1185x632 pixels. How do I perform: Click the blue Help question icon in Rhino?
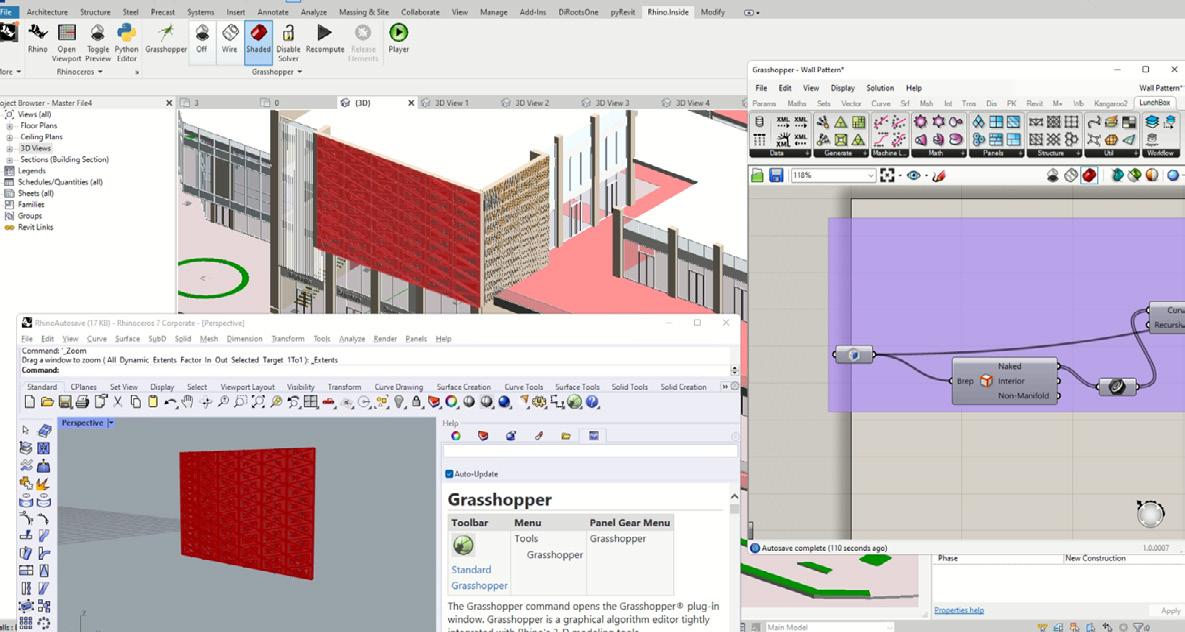pyautogui.click(x=592, y=402)
